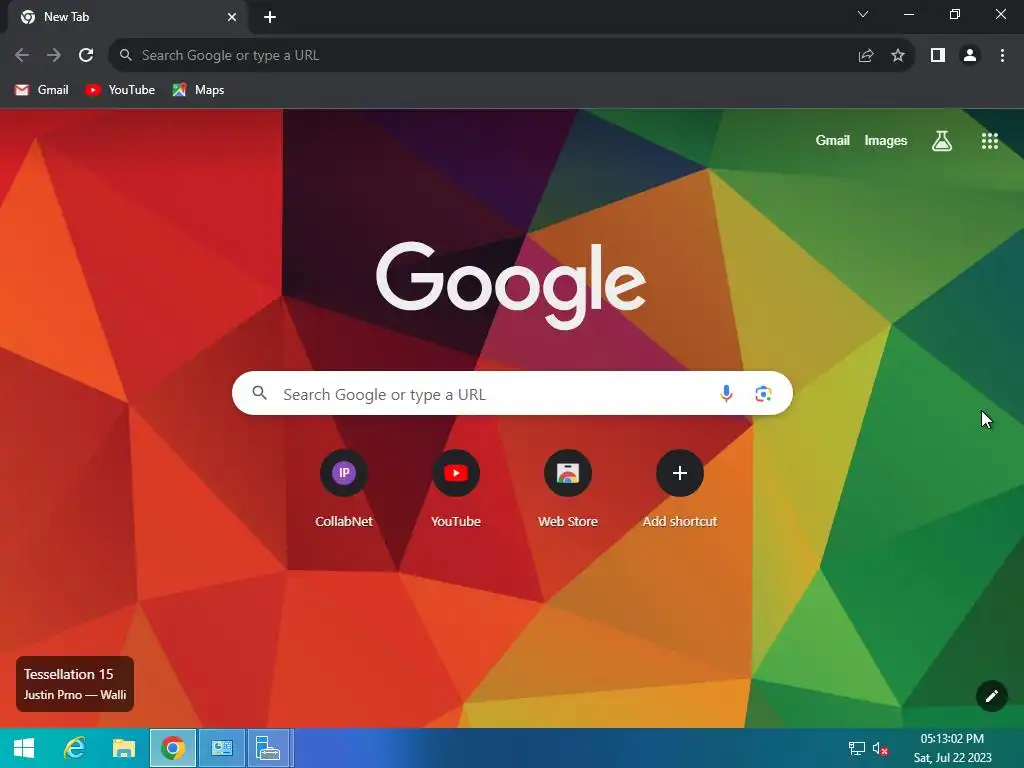Search by image with Google Lens icon
Image resolution: width=1024 pixels, height=768 pixels.
pos(763,394)
